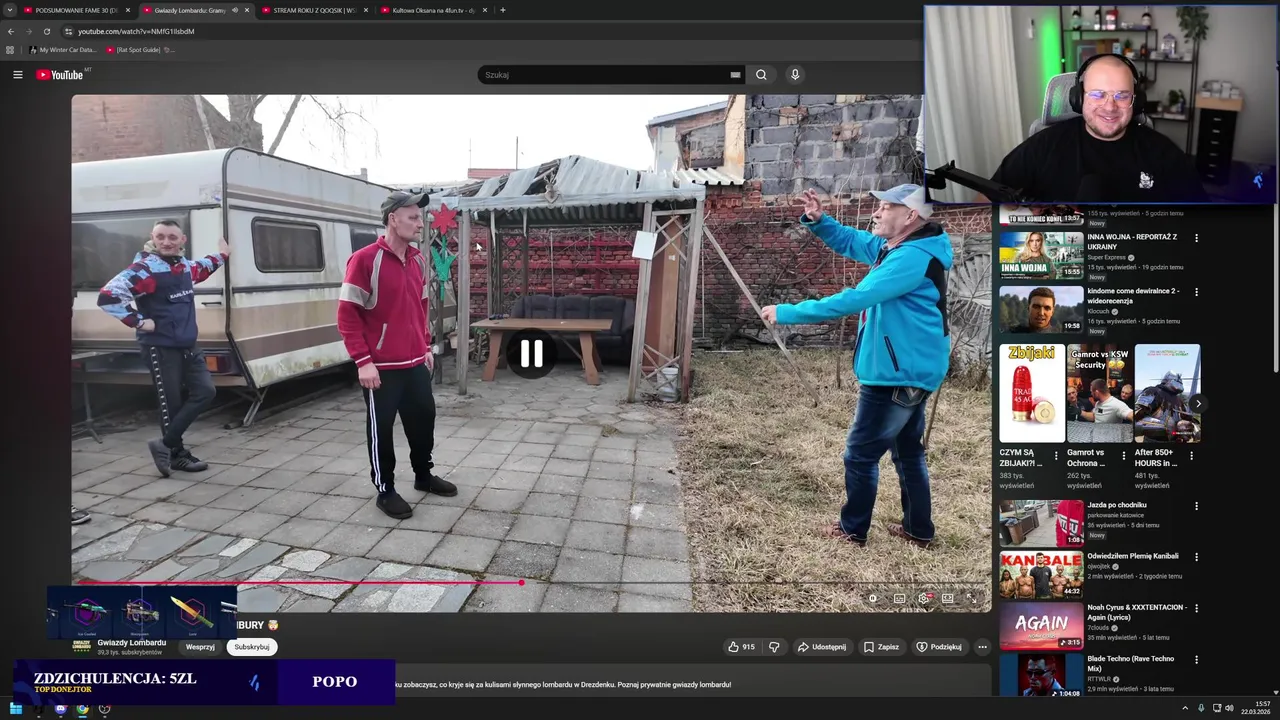Click the progress bar scrubber handle
The image size is (1280, 720).
pyautogui.click(x=521, y=582)
